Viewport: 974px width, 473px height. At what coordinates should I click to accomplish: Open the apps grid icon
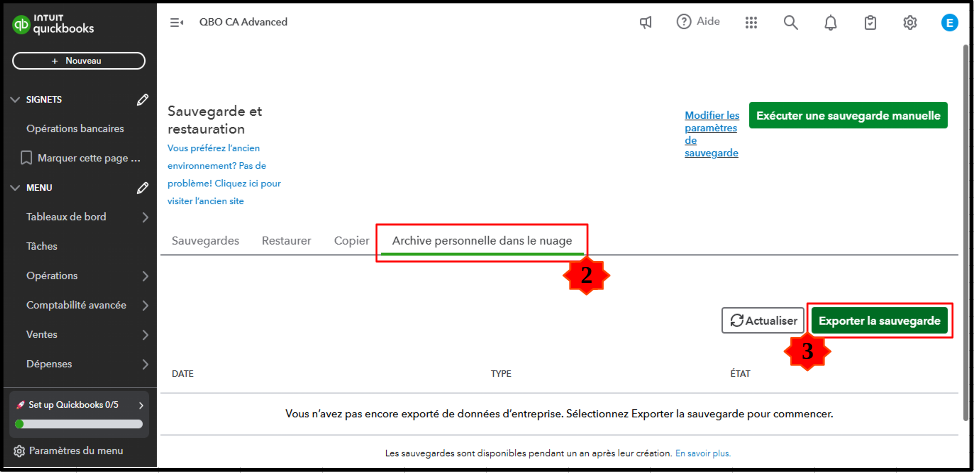pos(752,22)
